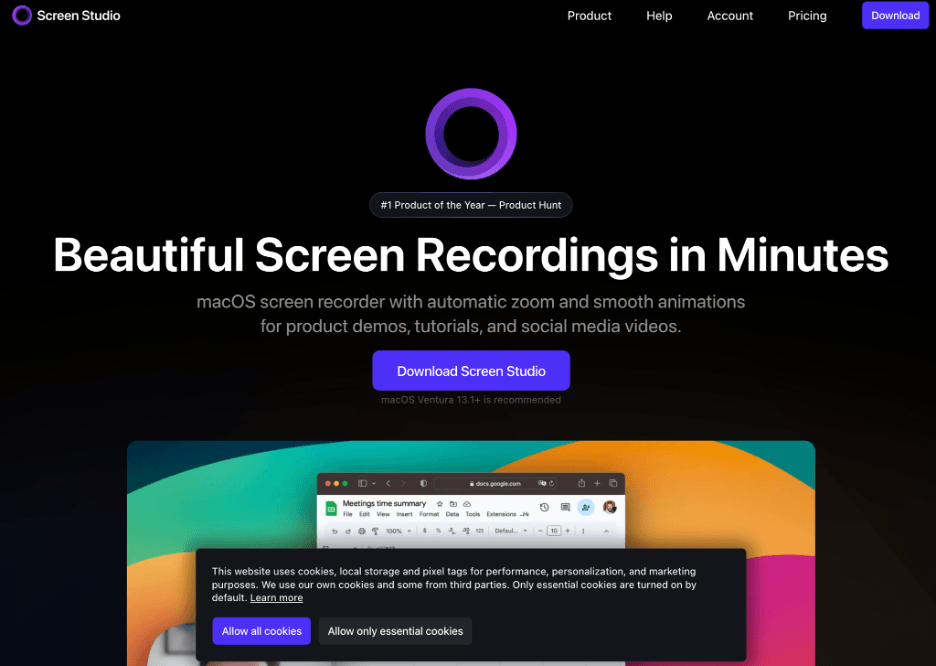The height and width of the screenshot is (666, 936).
Task: Click the Beautiful Screen Recordings in Minutes headline
Action: pyautogui.click(x=471, y=255)
